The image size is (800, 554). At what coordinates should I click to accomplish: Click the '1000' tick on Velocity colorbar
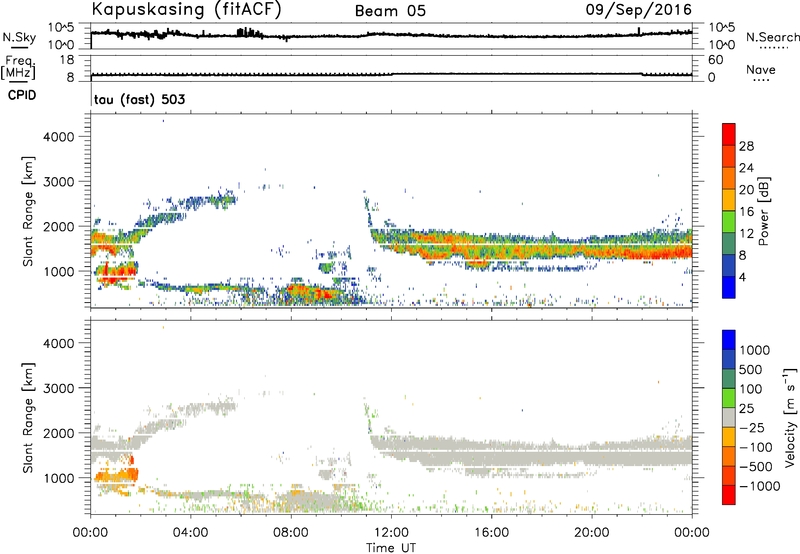pos(755,350)
